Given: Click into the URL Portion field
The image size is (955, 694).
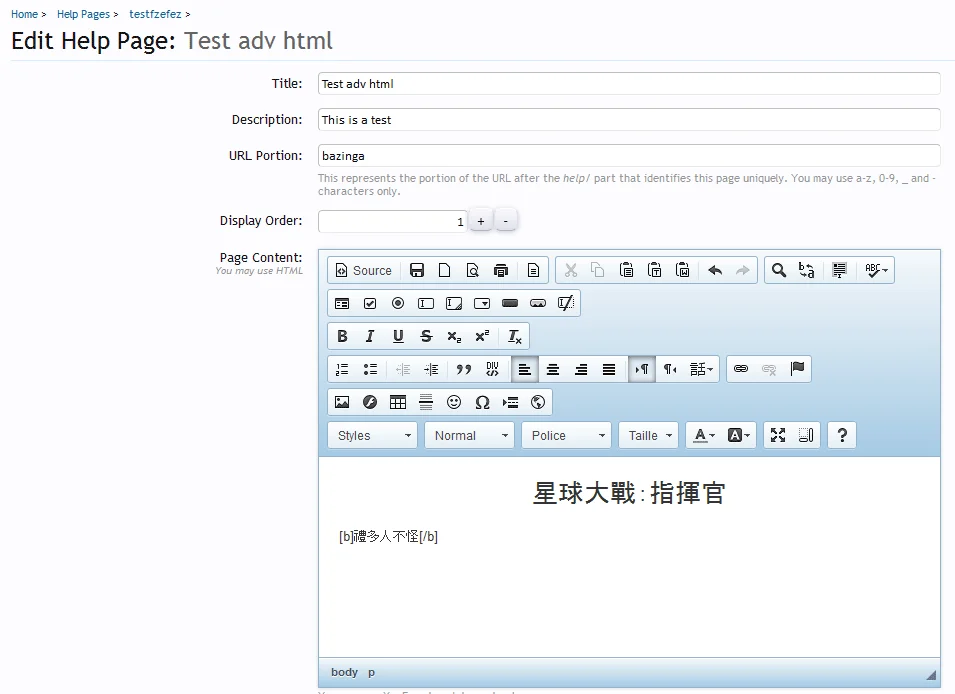Looking at the screenshot, I should coord(629,156).
